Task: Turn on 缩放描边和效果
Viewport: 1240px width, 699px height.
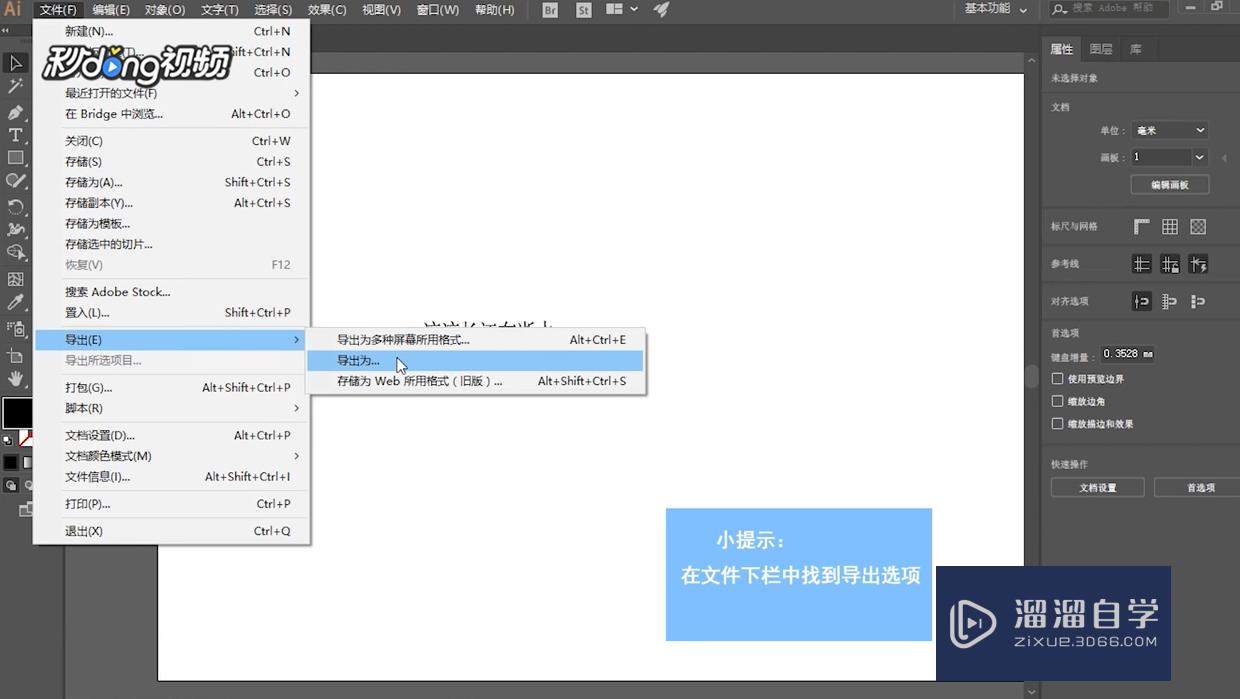Action: 1057,424
